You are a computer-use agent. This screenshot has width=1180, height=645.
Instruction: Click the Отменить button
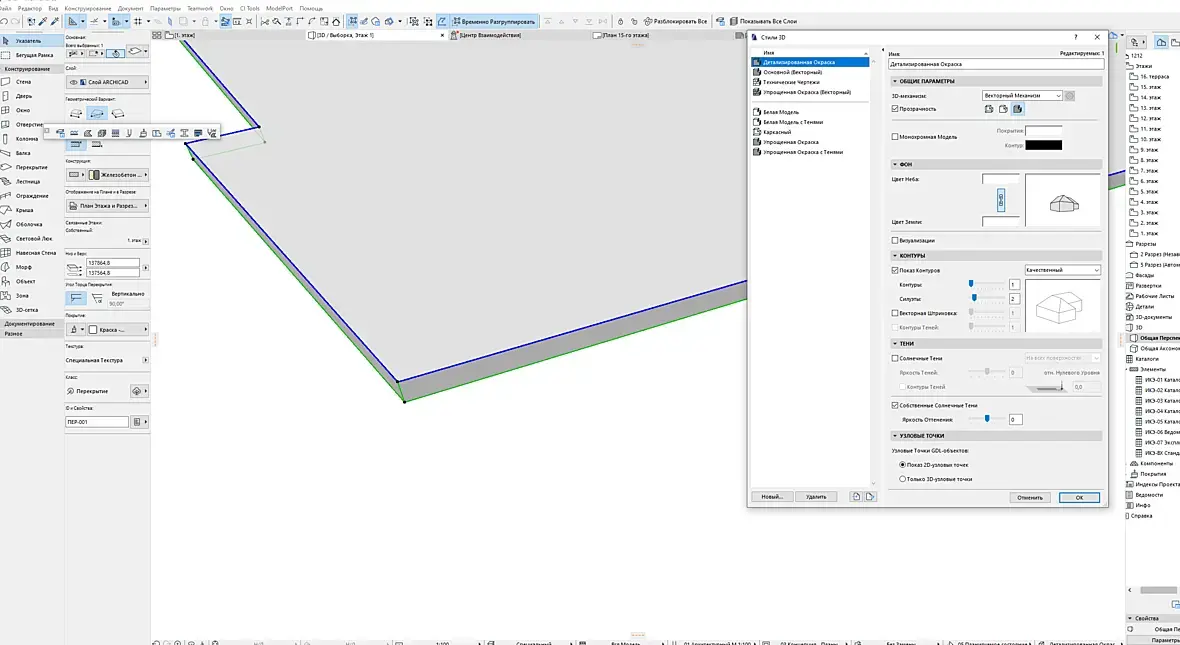pos(1030,497)
